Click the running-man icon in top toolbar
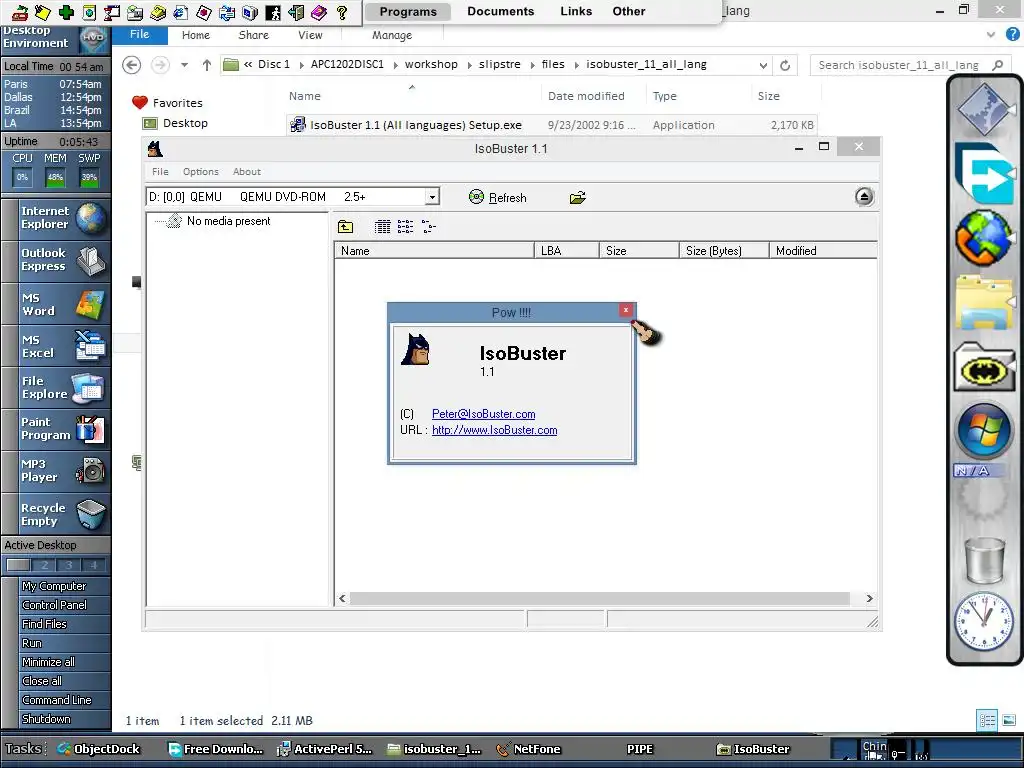Image resolution: width=1024 pixels, height=768 pixels. 273,12
